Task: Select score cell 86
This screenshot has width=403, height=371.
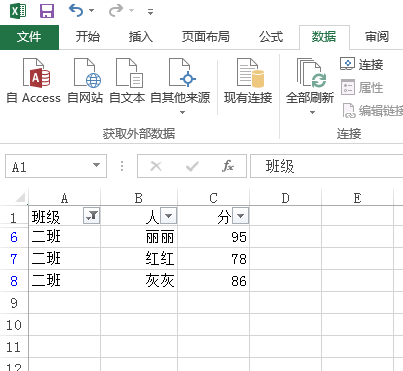Action: (214, 281)
